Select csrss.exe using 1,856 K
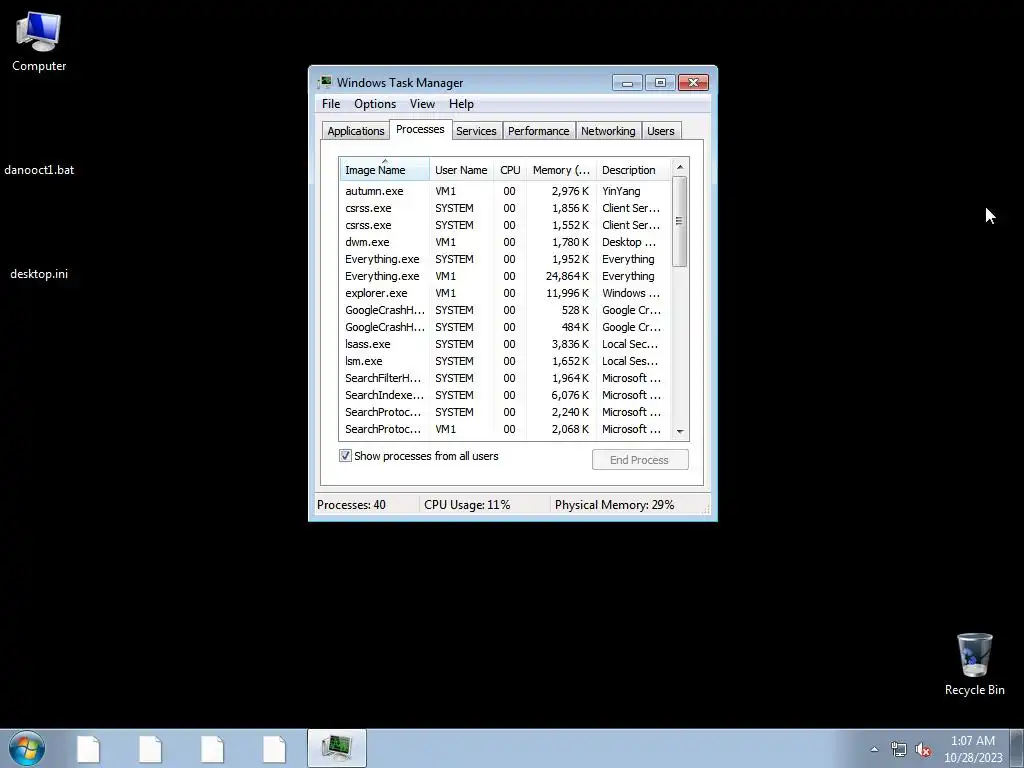Image resolution: width=1024 pixels, height=768 pixels. click(505, 208)
